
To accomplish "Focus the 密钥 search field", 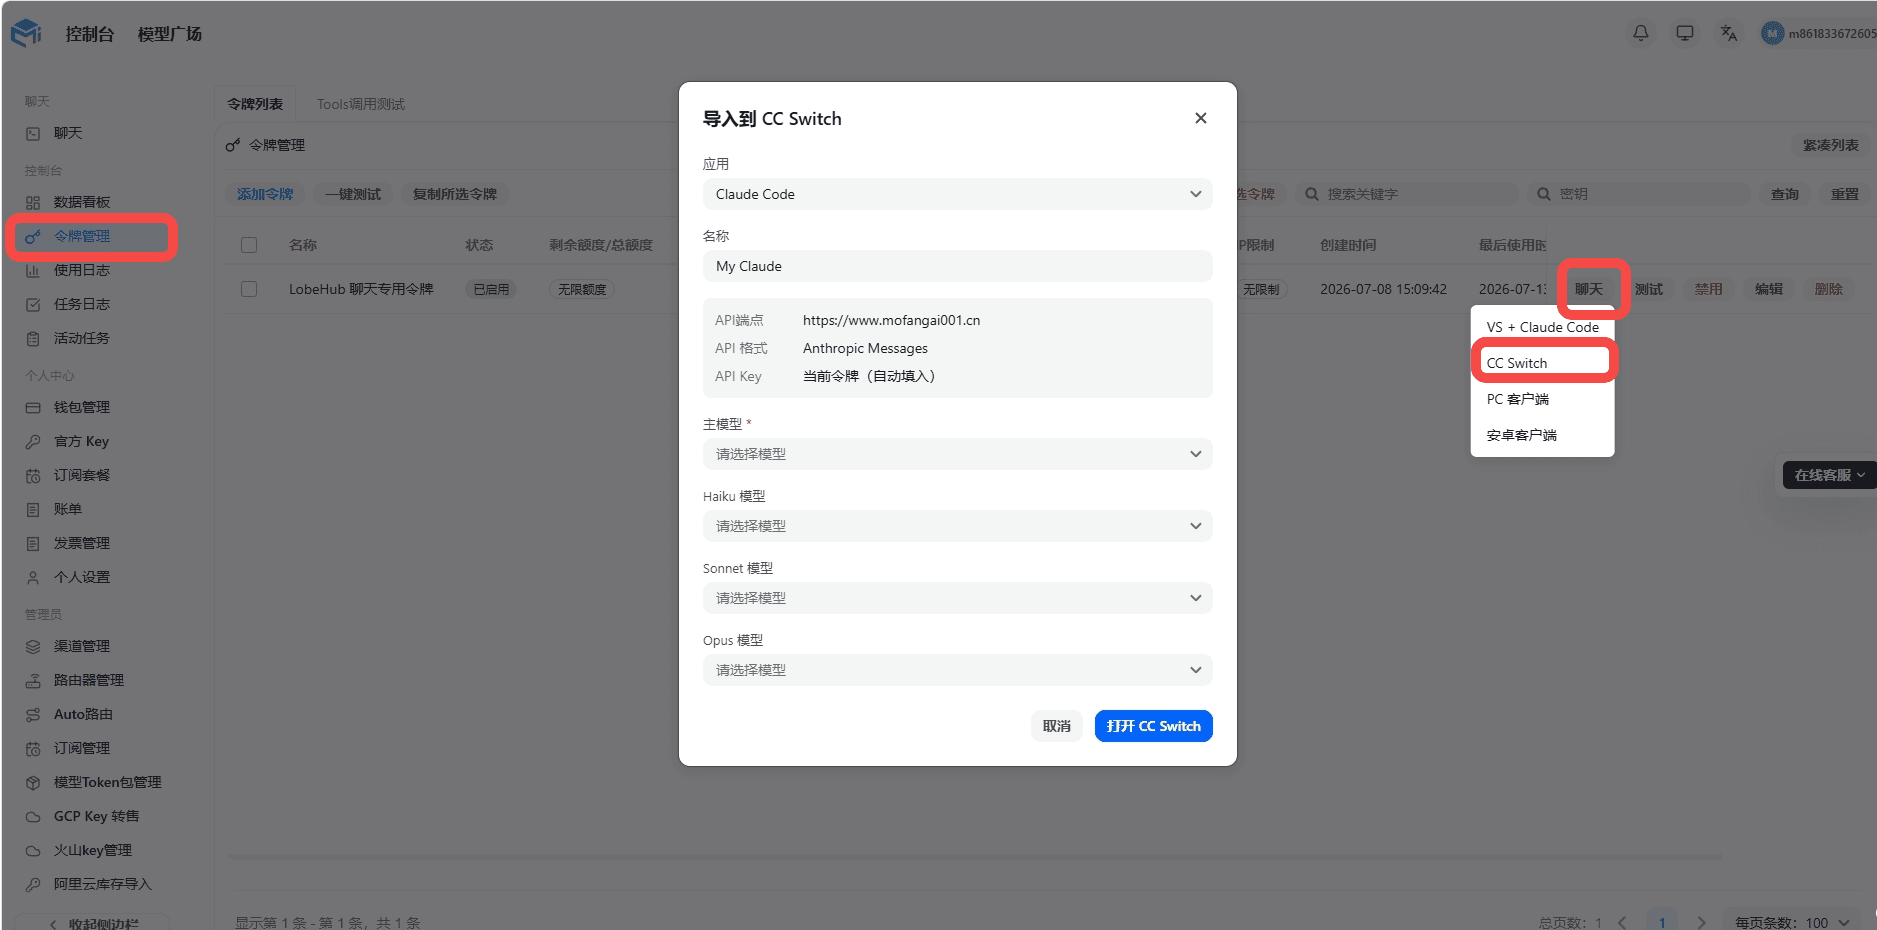I will point(1640,194).
